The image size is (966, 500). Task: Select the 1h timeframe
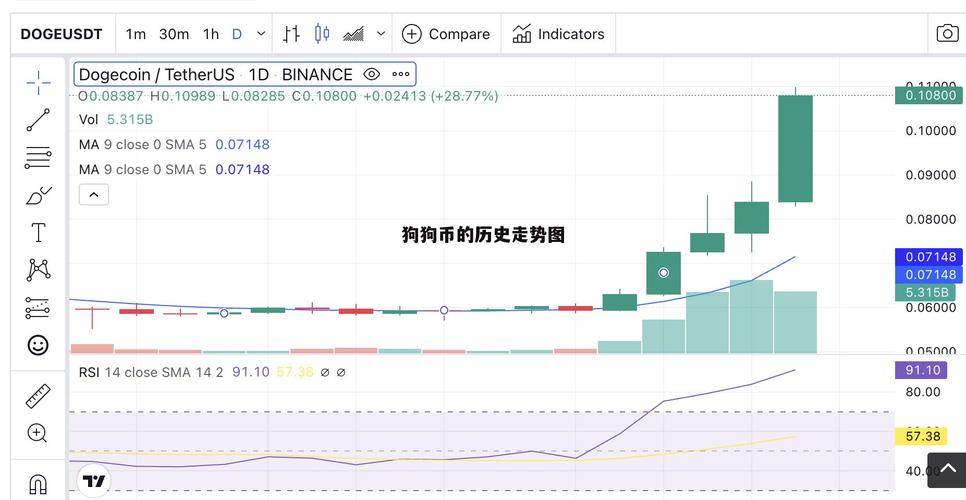tap(211, 34)
